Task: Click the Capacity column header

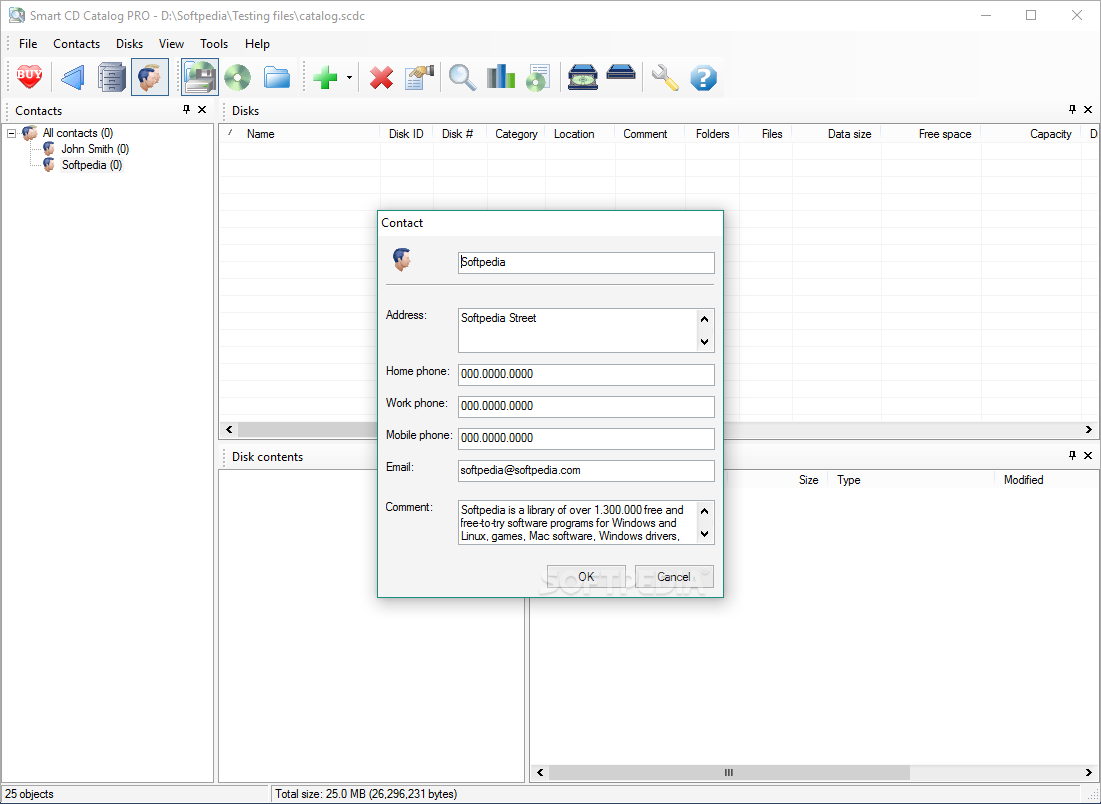Action: pyautogui.click(x=1031, y=133)
